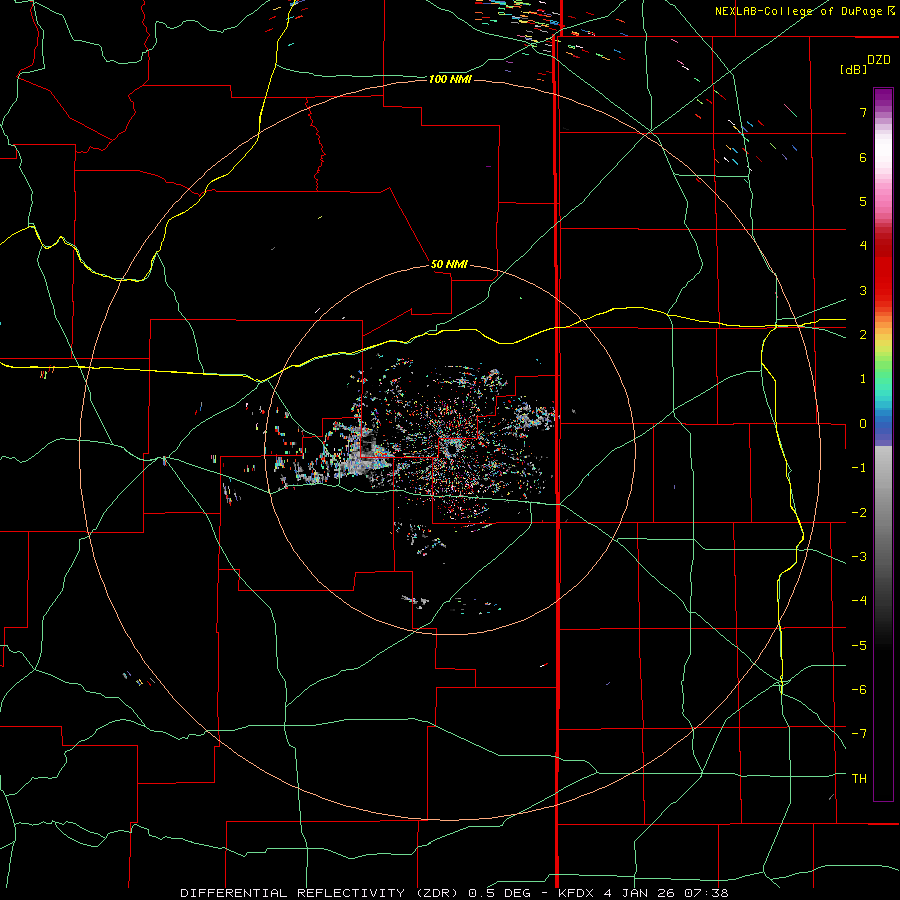Click the 7 tick label on color scale
The height and width of the screenshot is (900, 900).
click(x=863, y=112)
